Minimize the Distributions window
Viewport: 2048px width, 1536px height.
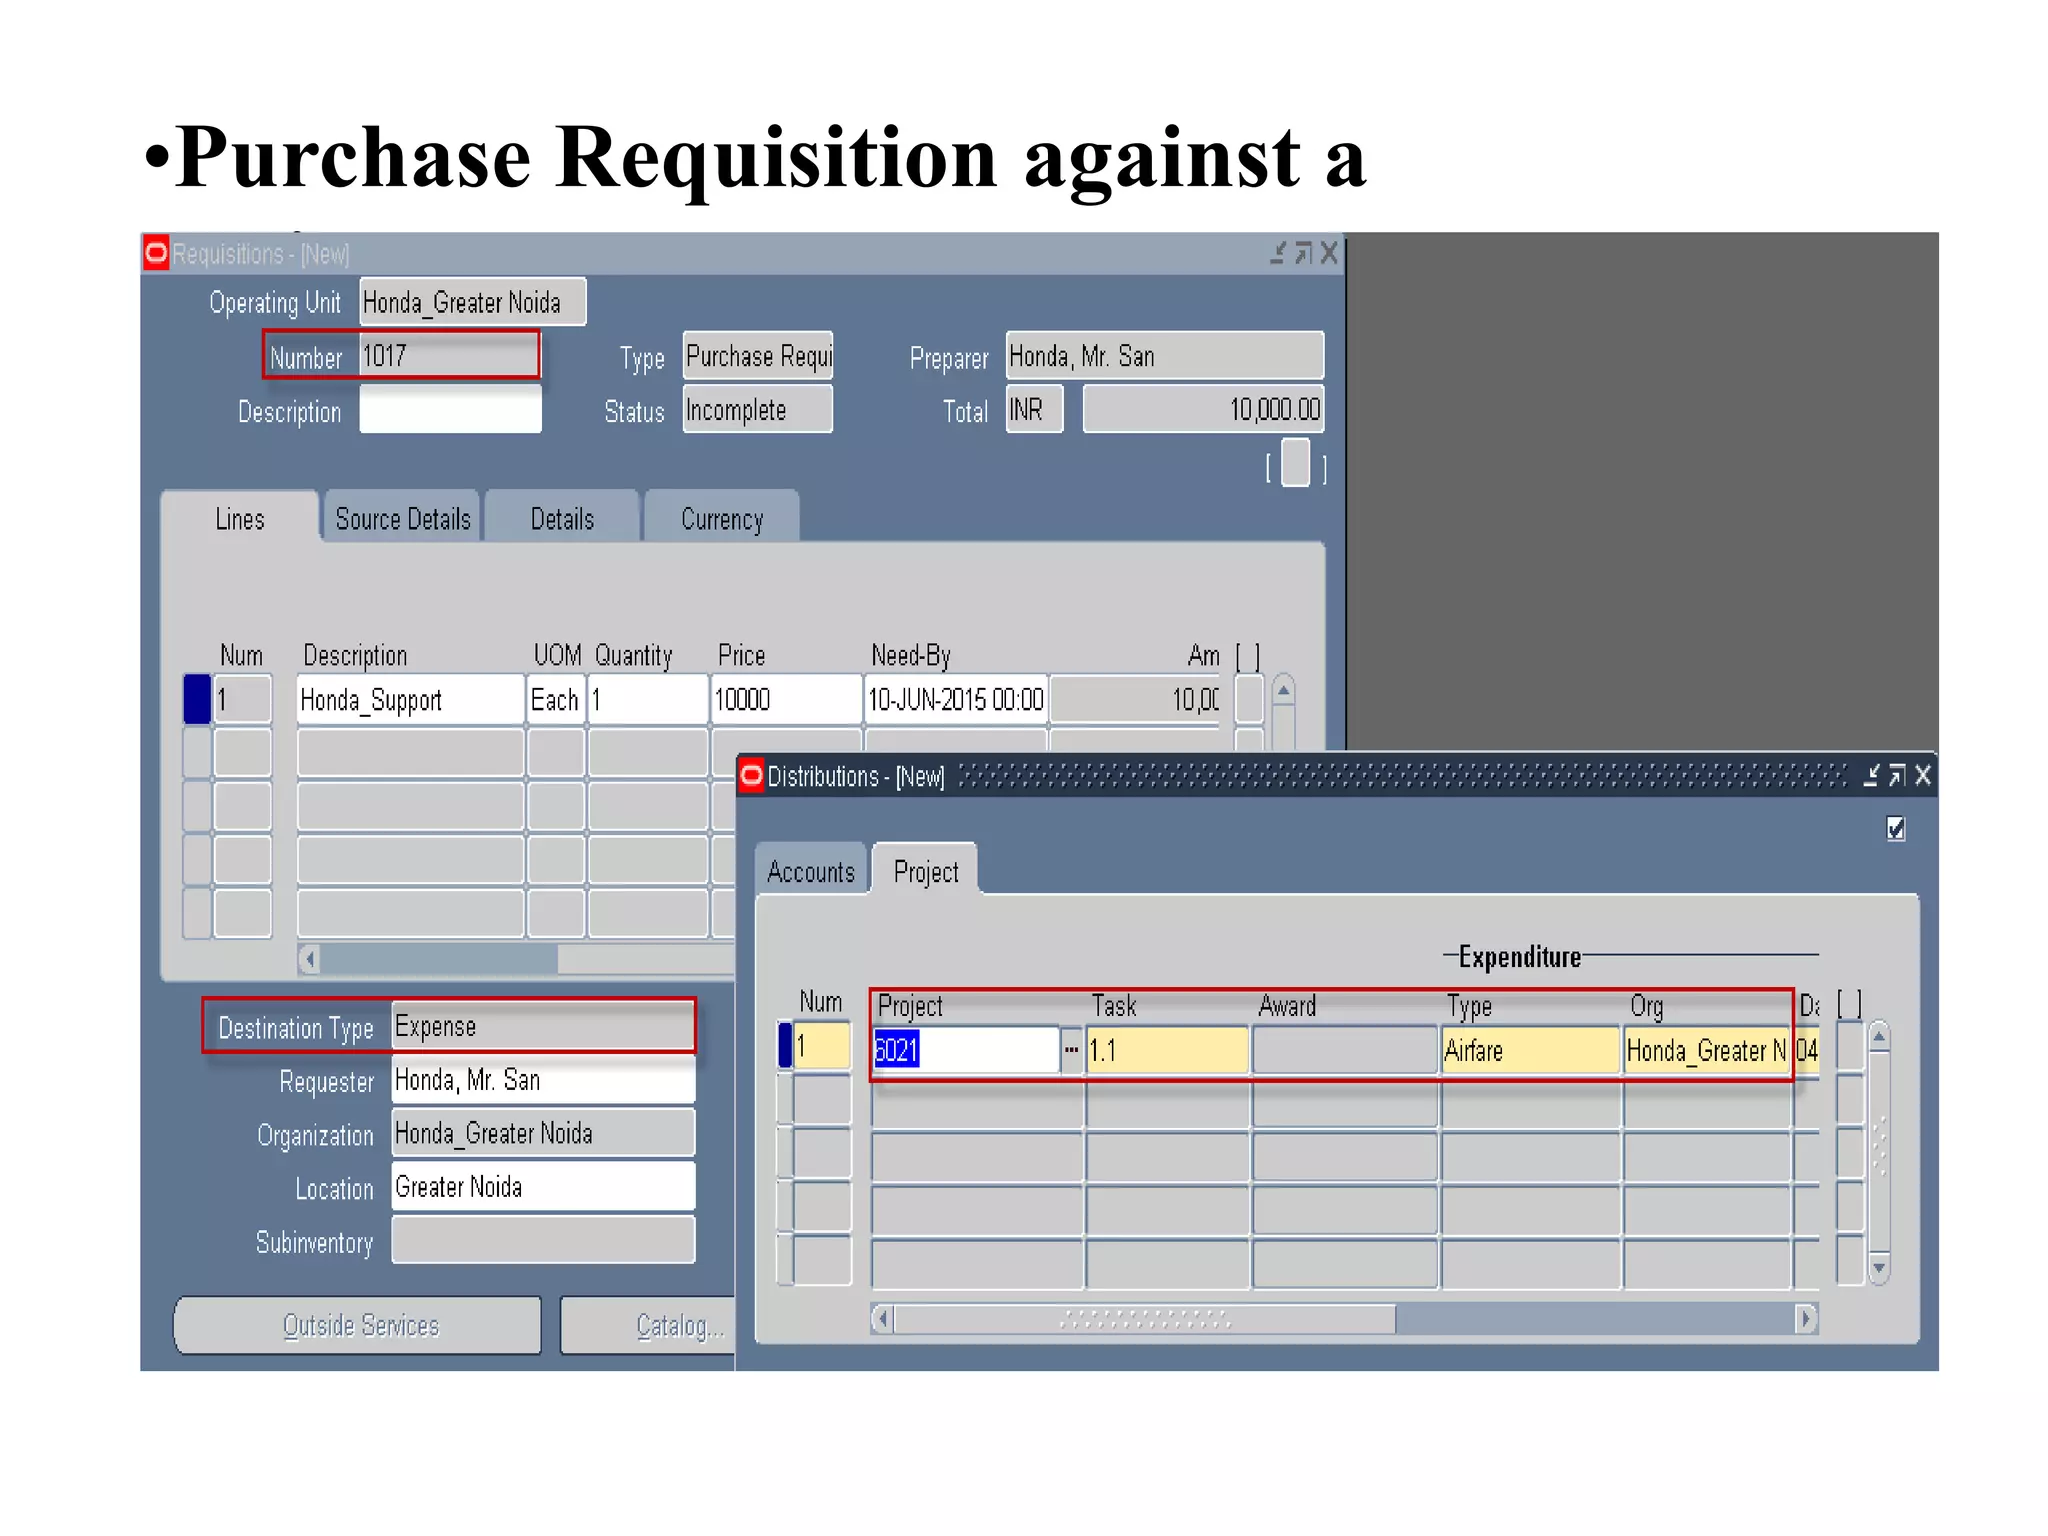click(1872, 775)
